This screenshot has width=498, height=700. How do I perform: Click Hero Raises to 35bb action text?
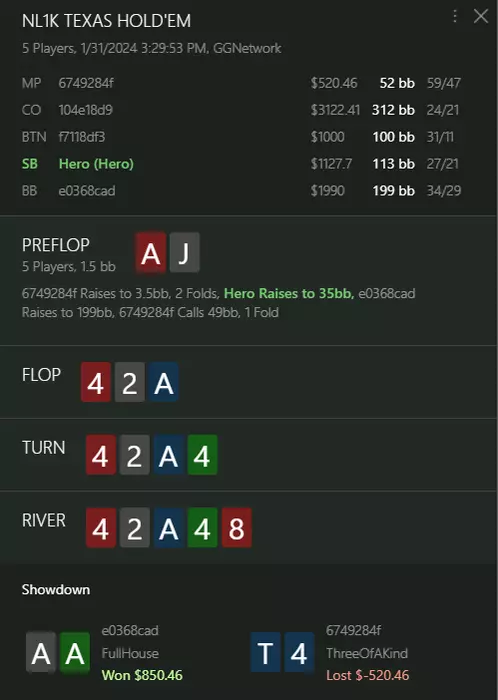click(289, 293)
